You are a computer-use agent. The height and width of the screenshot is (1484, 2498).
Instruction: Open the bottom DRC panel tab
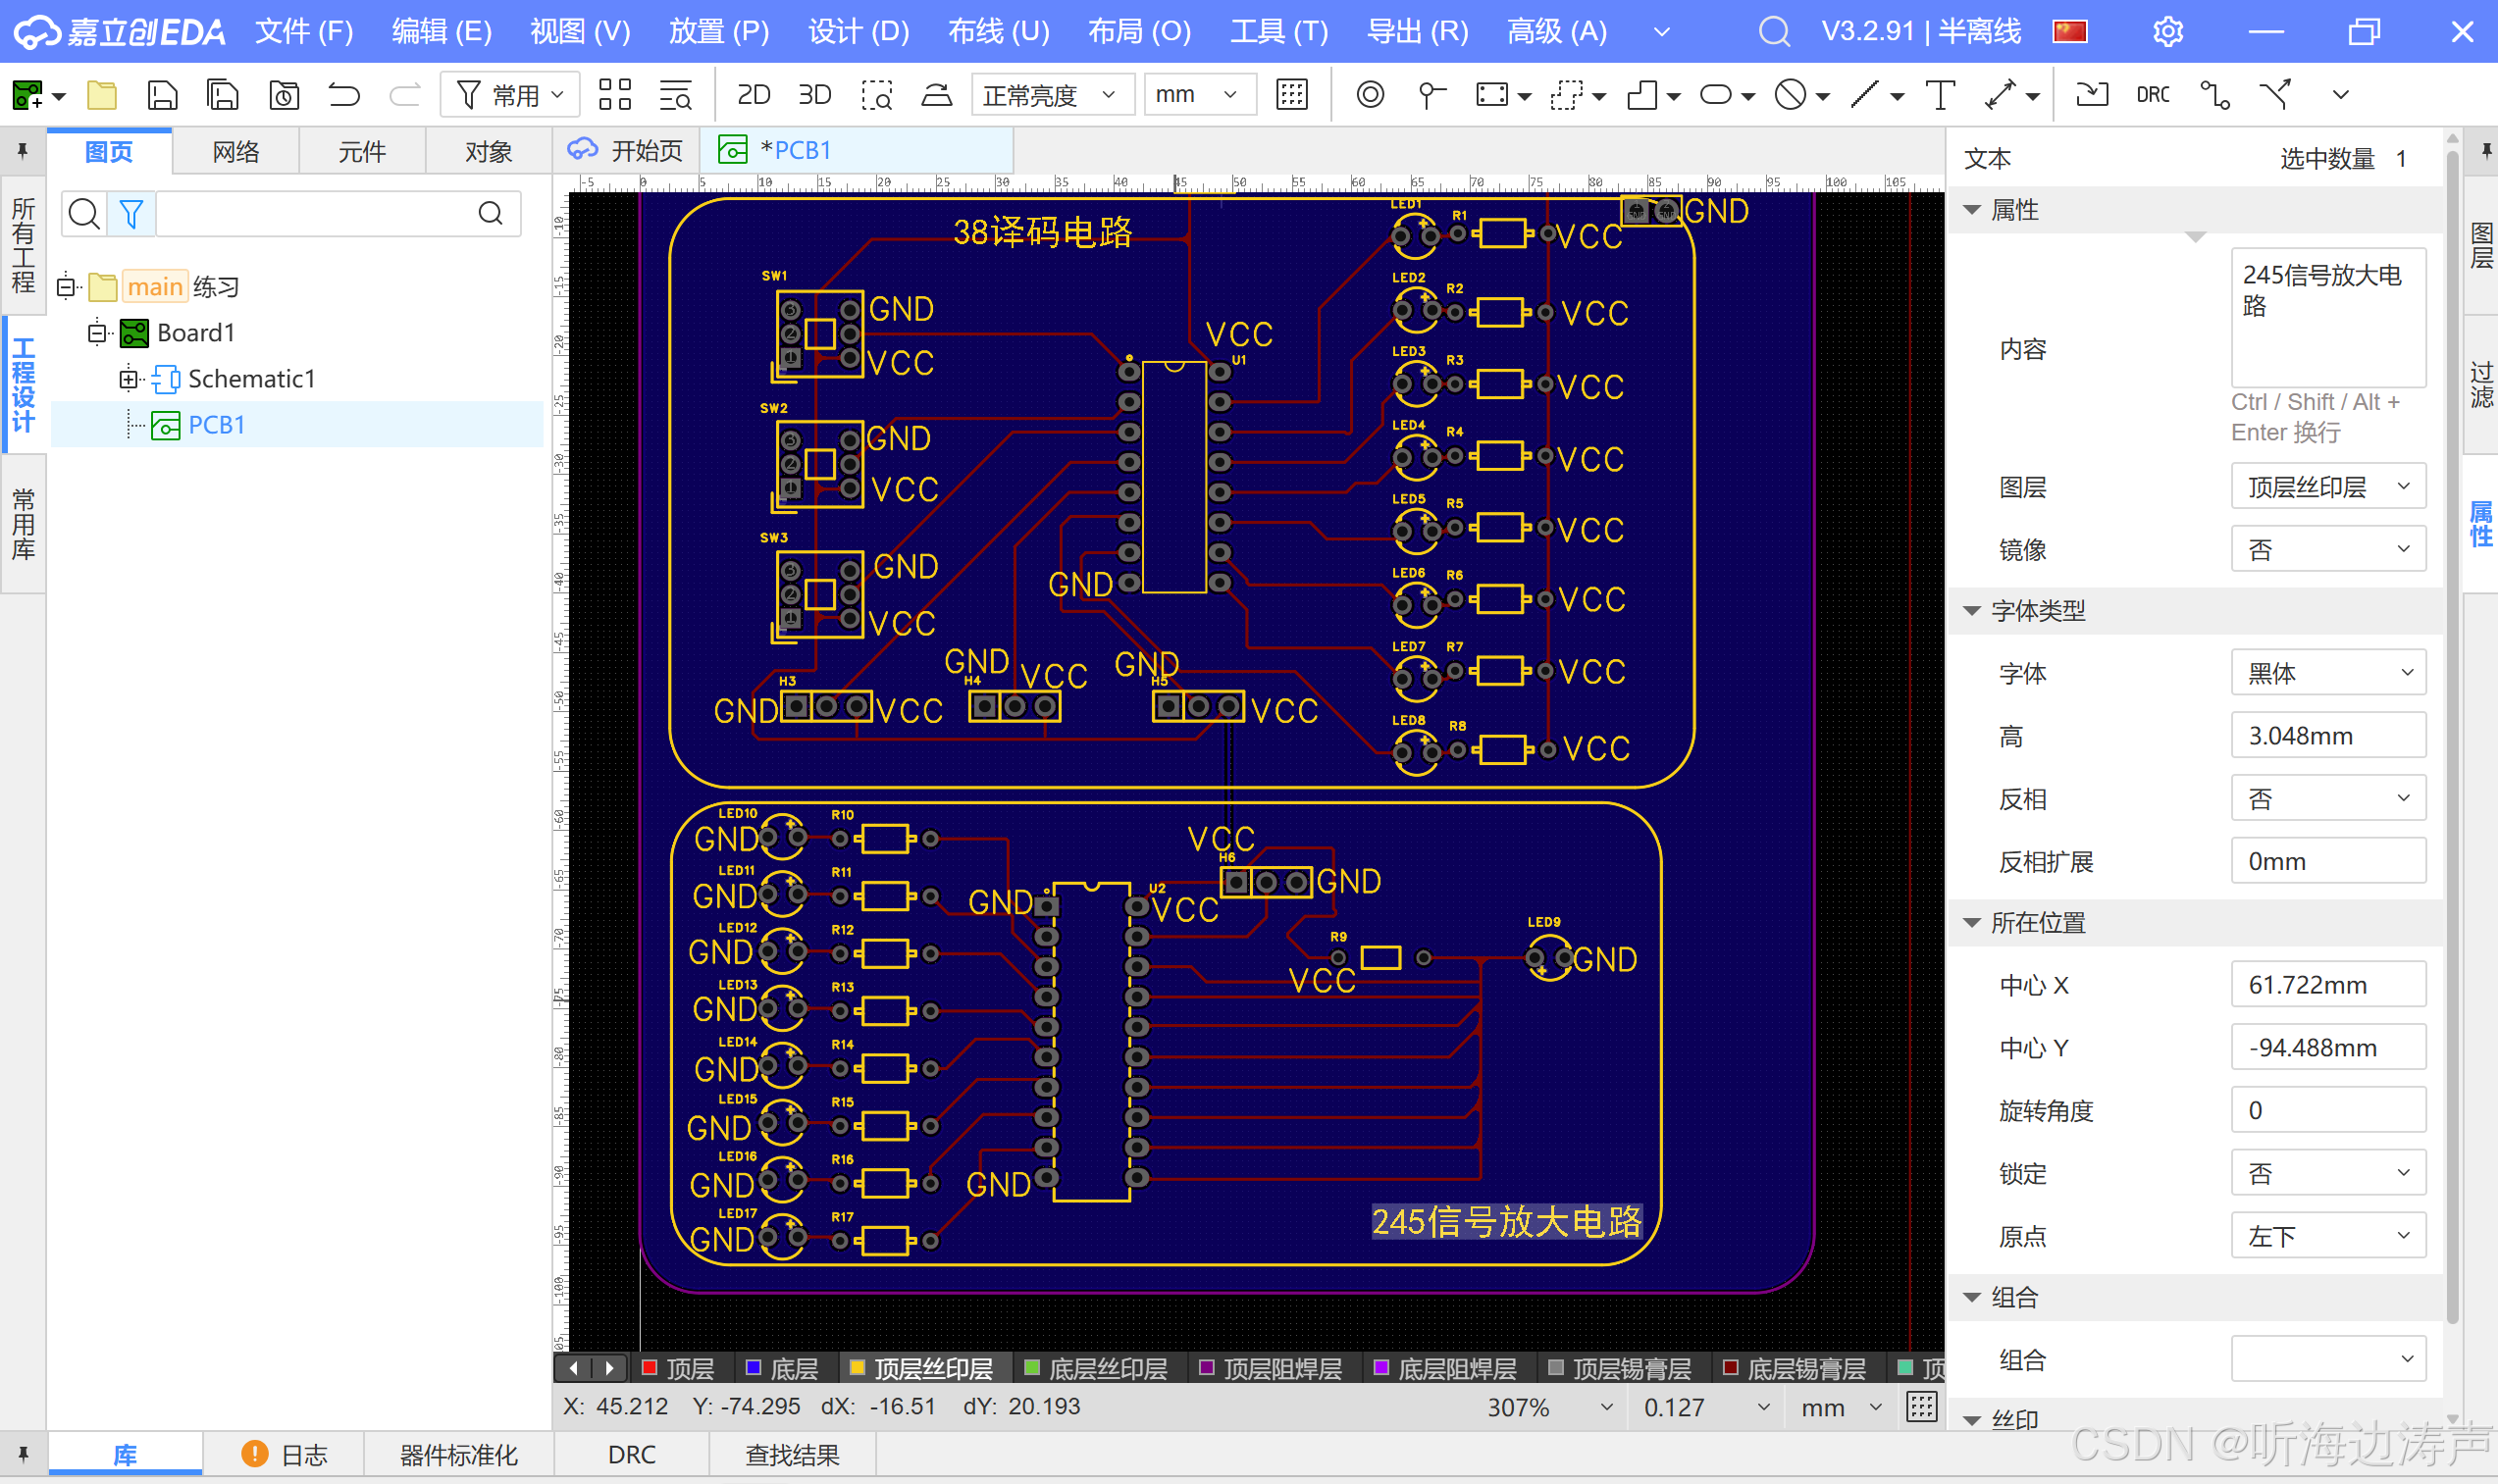[631, 1454]
